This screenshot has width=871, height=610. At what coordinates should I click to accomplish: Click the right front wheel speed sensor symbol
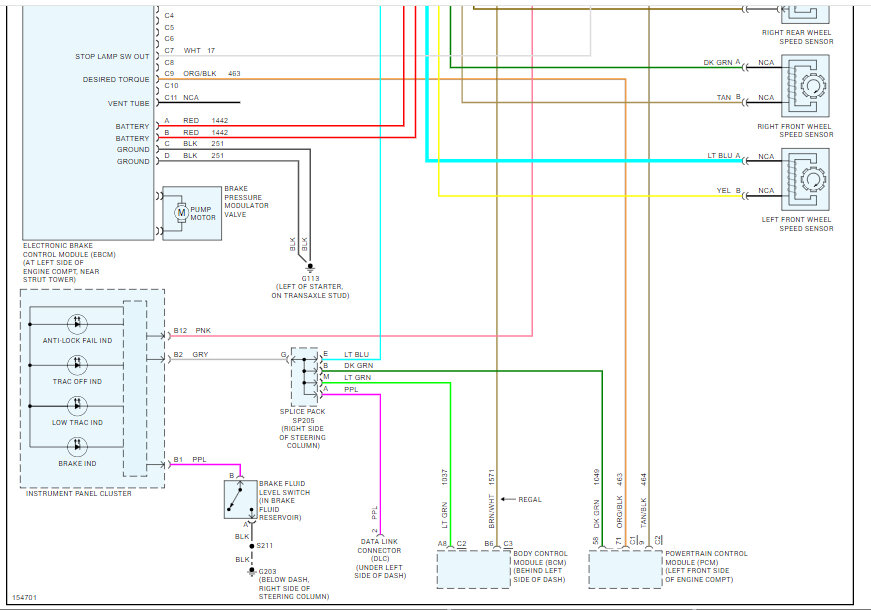tap(805, 86)
